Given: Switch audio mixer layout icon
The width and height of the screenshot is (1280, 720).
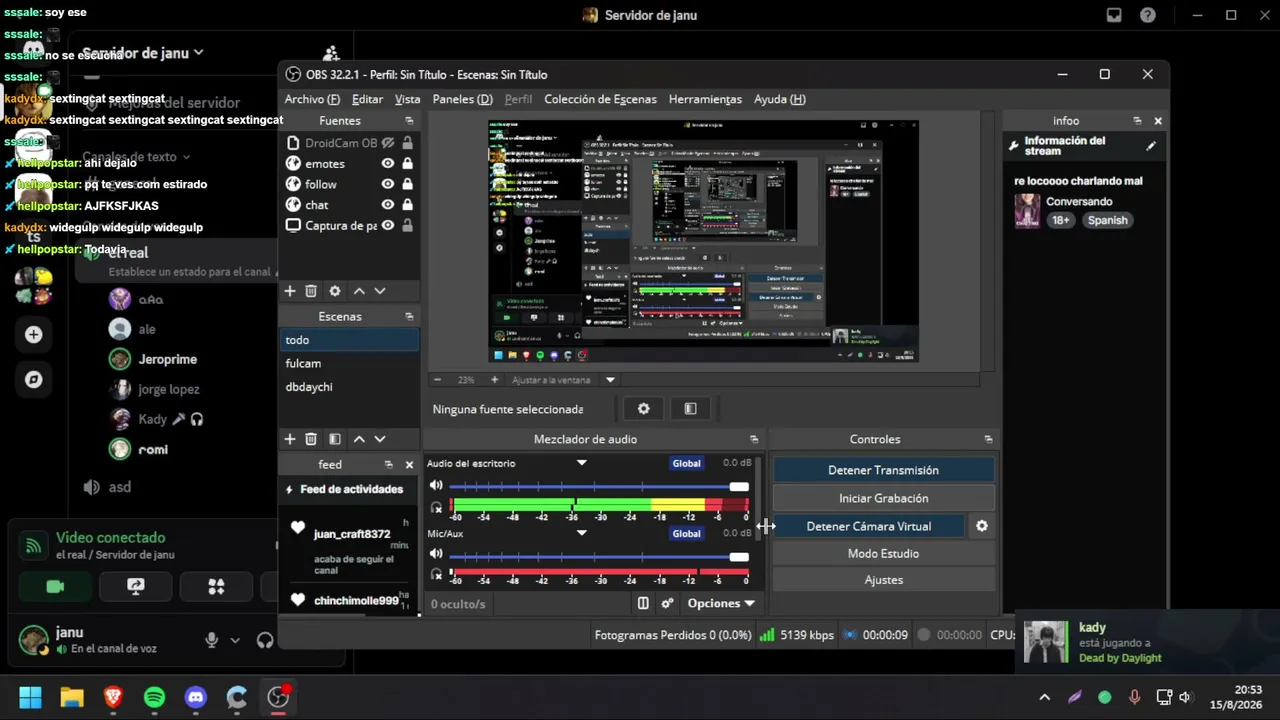Looking at the screenshot, I should point(643,603).
